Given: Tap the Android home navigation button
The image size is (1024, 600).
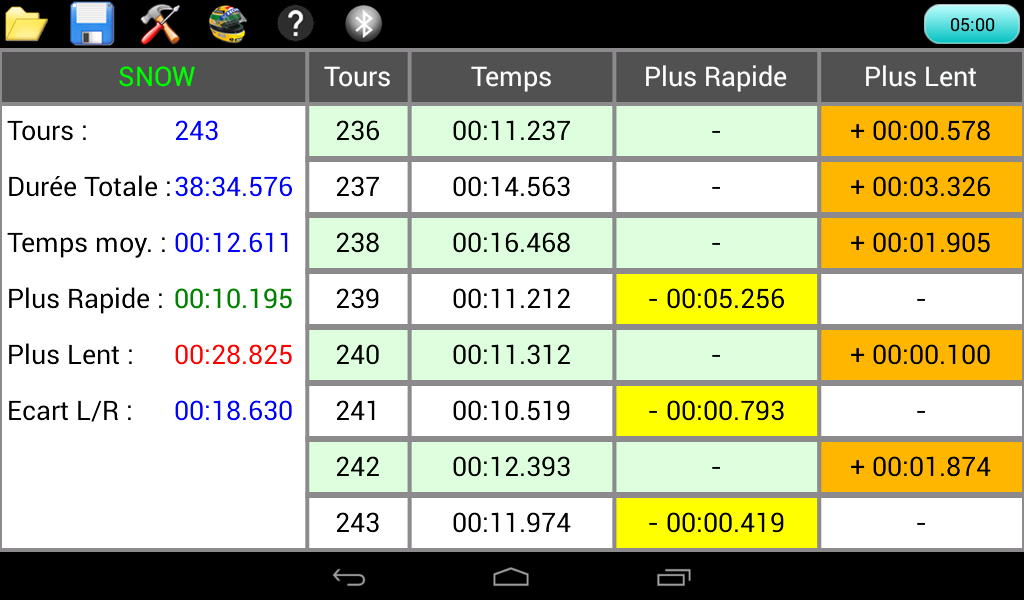Looking at the screenshot, I should pos(511,576).
